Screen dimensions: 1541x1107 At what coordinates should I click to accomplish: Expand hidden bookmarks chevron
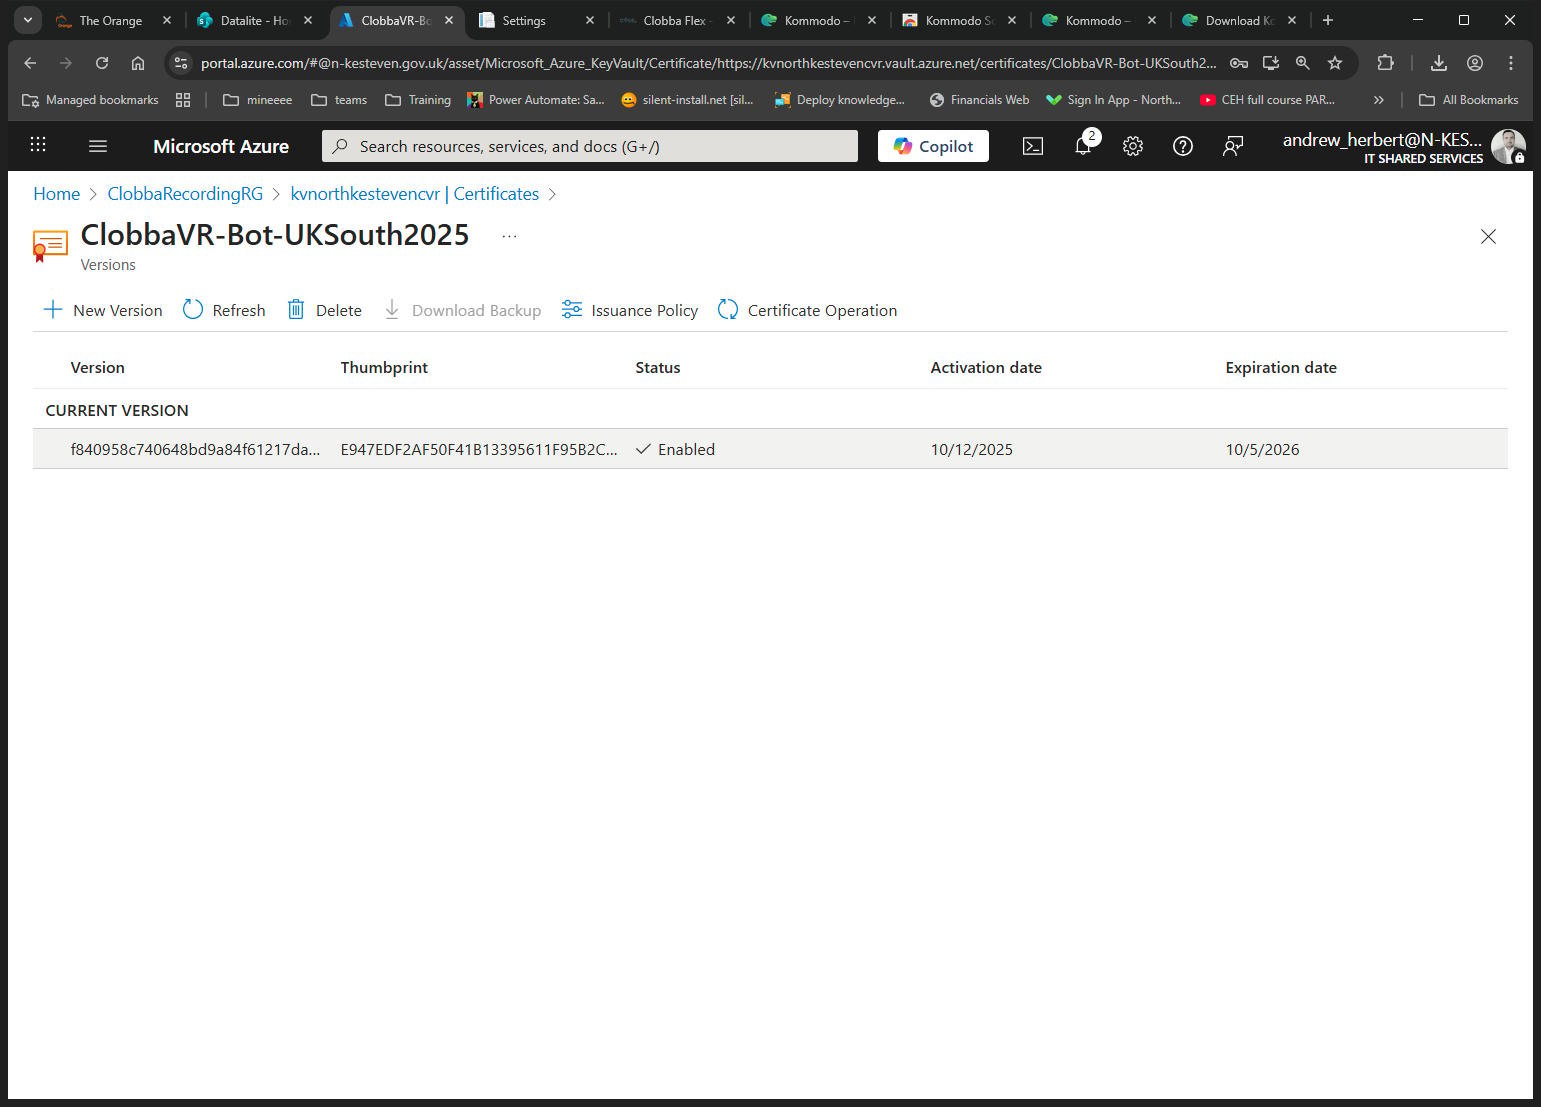(x=1379, y=100)
